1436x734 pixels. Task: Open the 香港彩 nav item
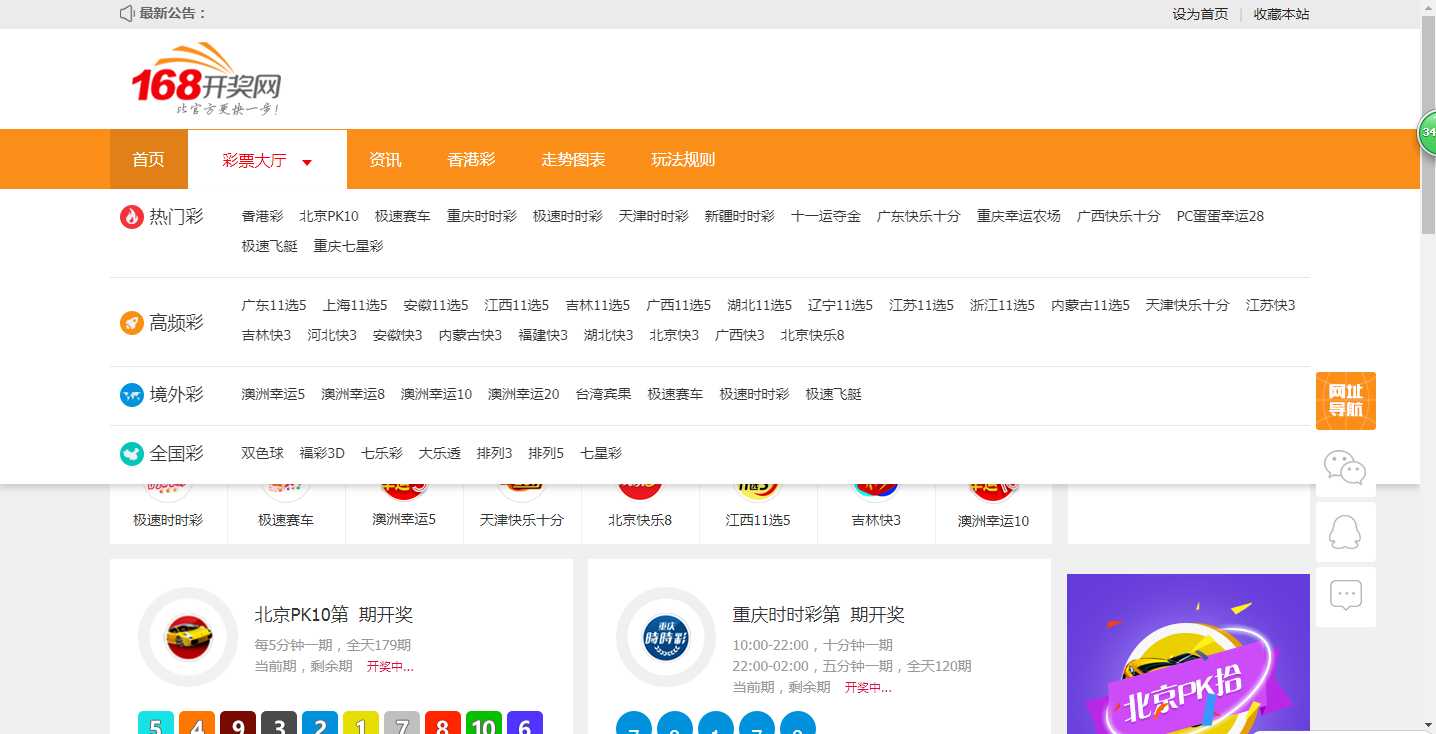471,159
